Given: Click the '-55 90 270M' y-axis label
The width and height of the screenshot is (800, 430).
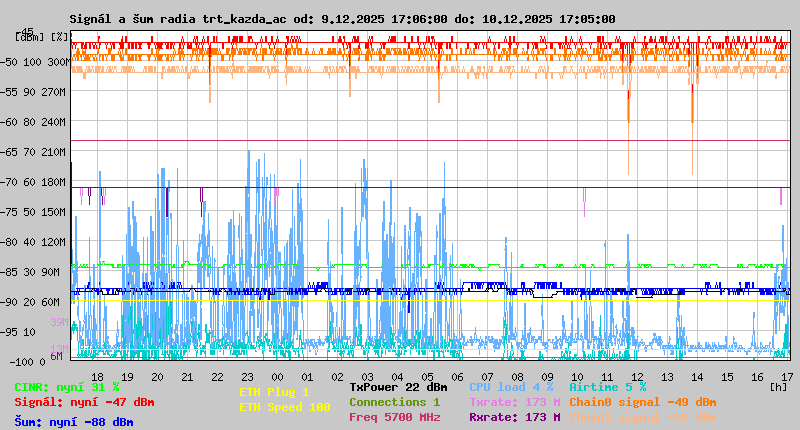Looking at the screenshot, I should click(x=33, y=92).
